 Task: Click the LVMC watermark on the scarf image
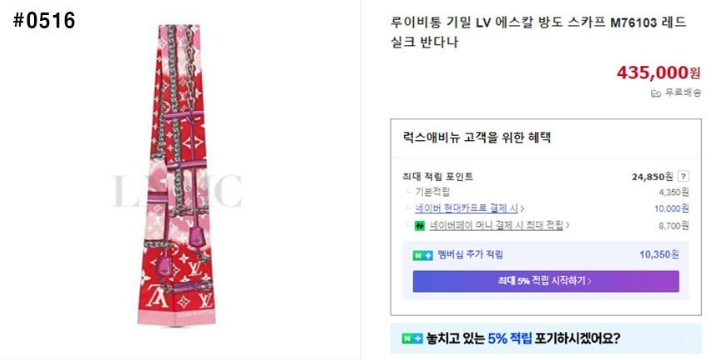[x=177, y=191]
